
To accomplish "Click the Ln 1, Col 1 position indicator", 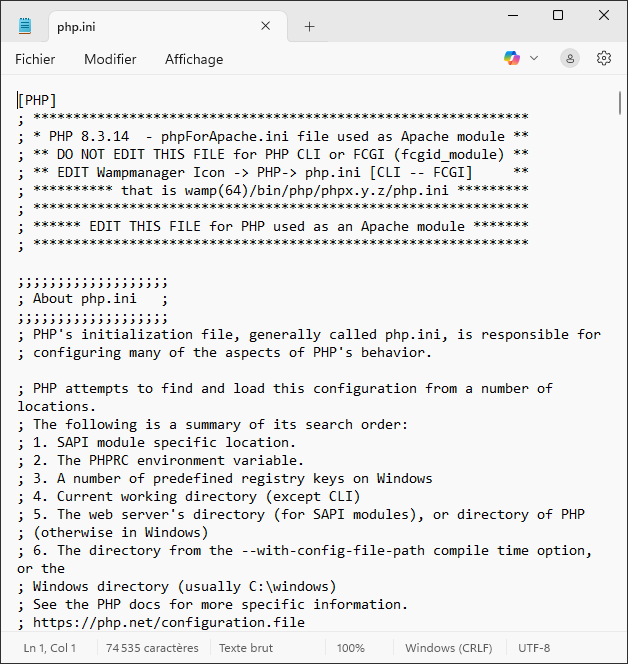I will (50, 648).
